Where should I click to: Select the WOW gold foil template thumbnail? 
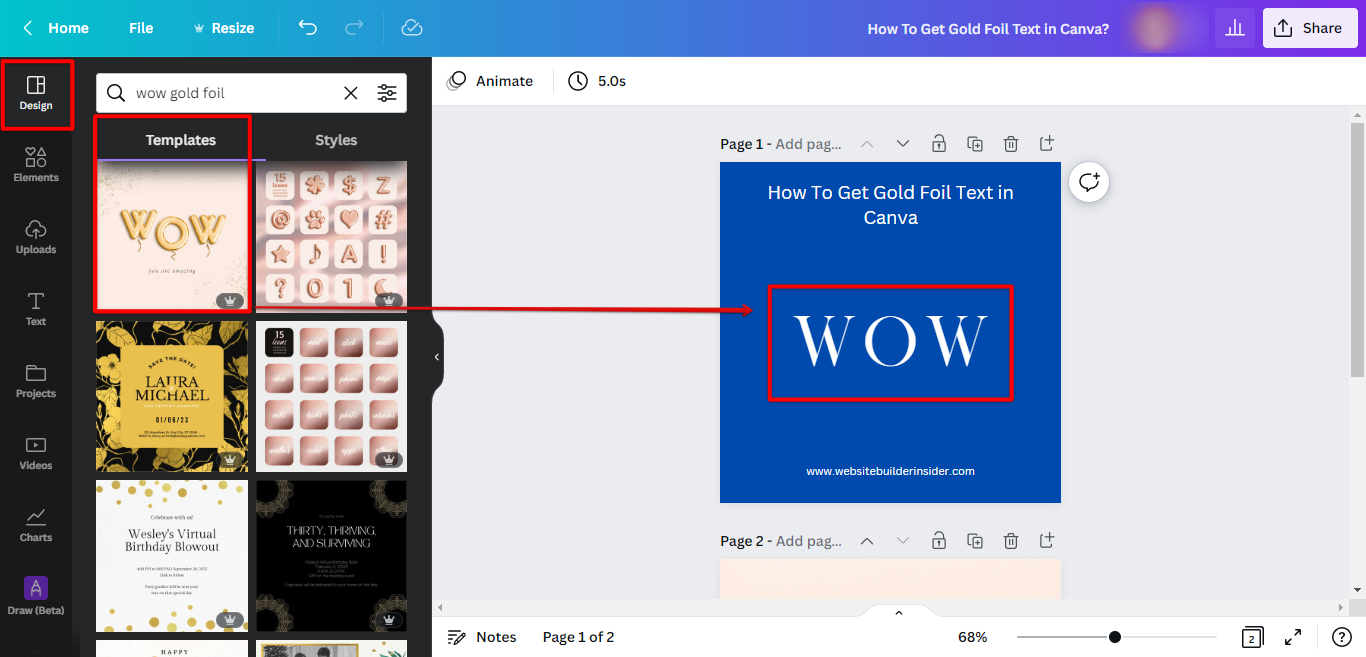(x=171, y=235)
